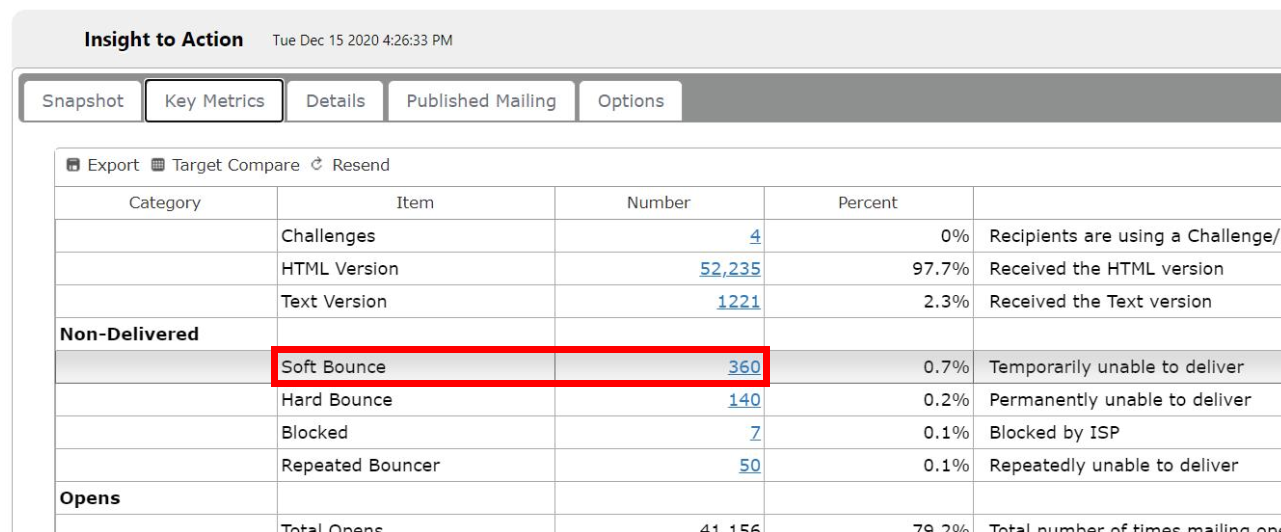The width and height of the screenshot is (1281, 532).
Task: Select the Soft Bounce row label
Action: click(x=333, y=367)
